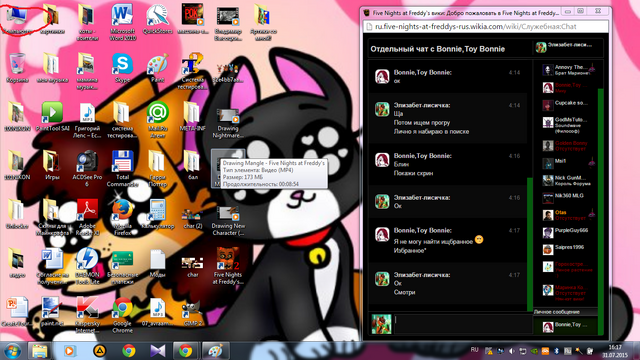Click the chat window address bar
640x360 pixels.
pyautogui.click(x=486, y=27)
